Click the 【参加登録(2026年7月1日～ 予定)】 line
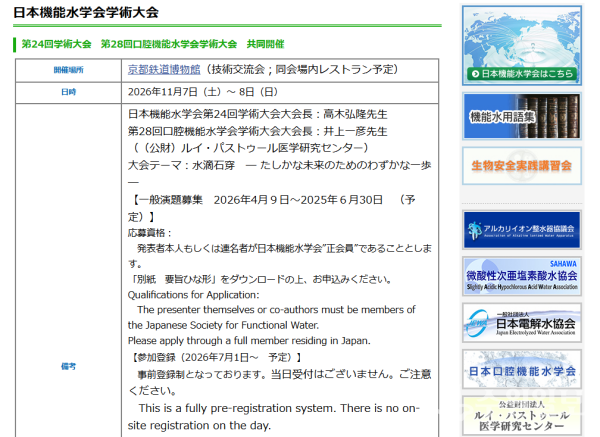Image resolution: width=600 pixels, height=437 pixels. 216,357
